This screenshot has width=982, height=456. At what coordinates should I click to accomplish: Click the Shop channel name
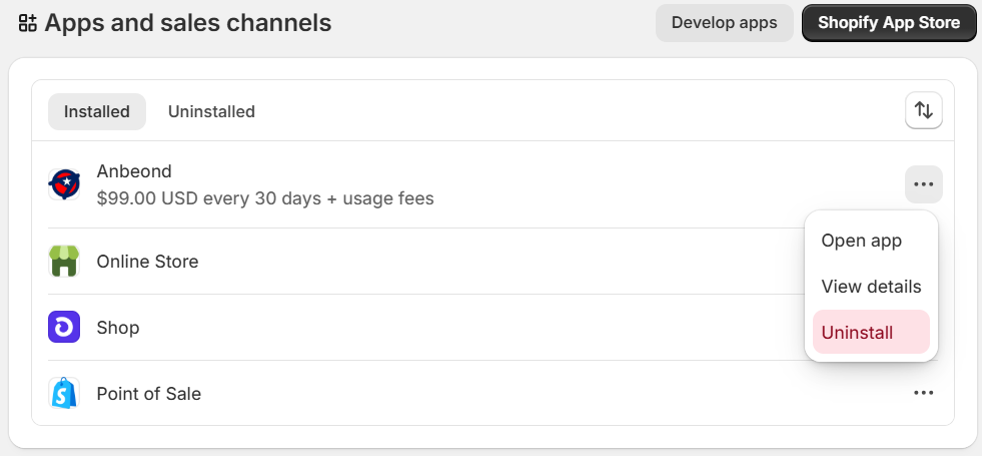coord(118,328)
